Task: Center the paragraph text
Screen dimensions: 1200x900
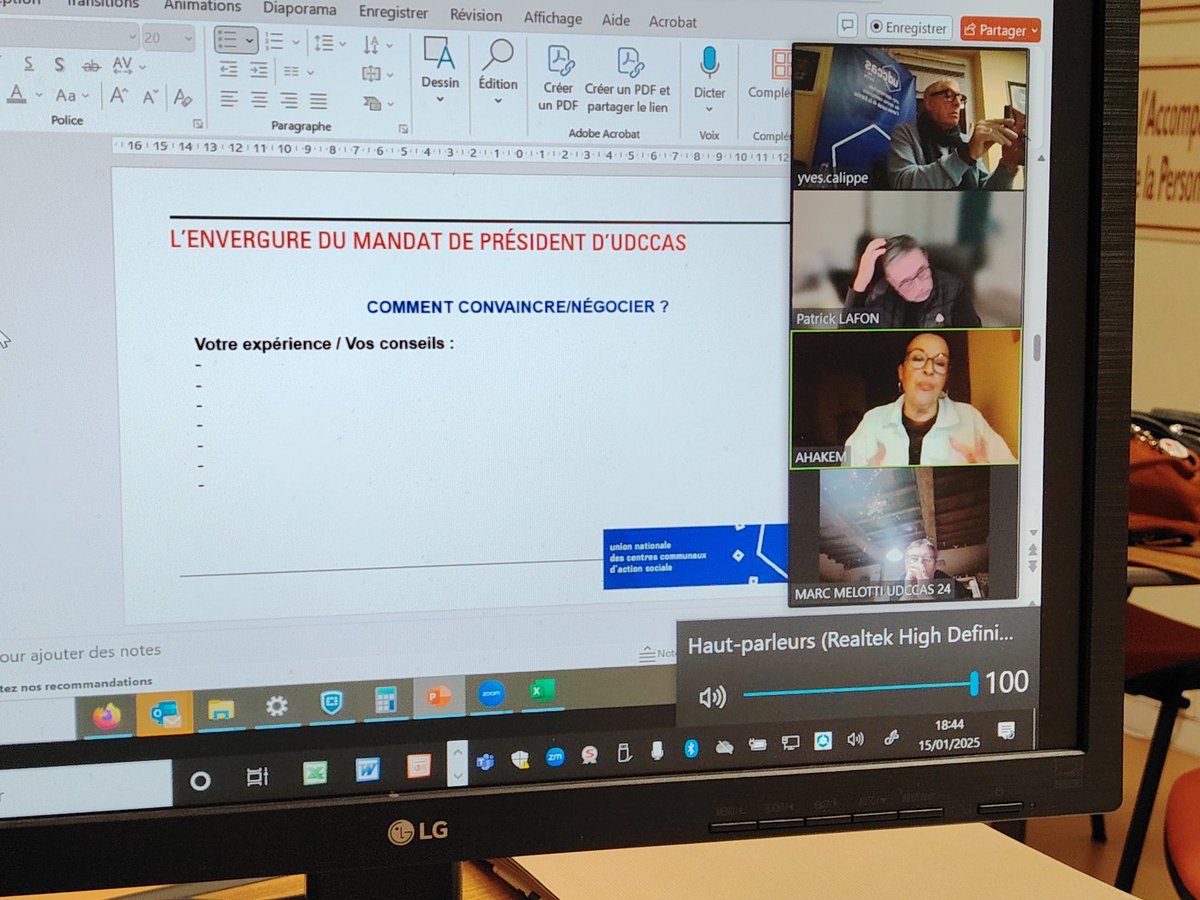Action: [x=259, y=99]
